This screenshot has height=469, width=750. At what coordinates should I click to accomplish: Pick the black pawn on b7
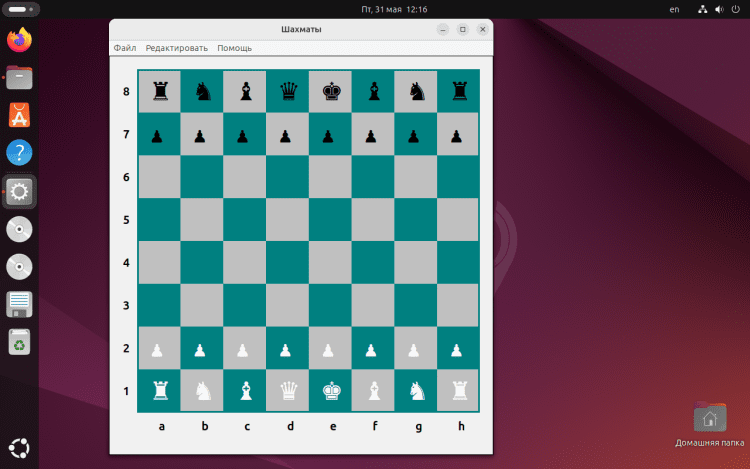[199, 137]
